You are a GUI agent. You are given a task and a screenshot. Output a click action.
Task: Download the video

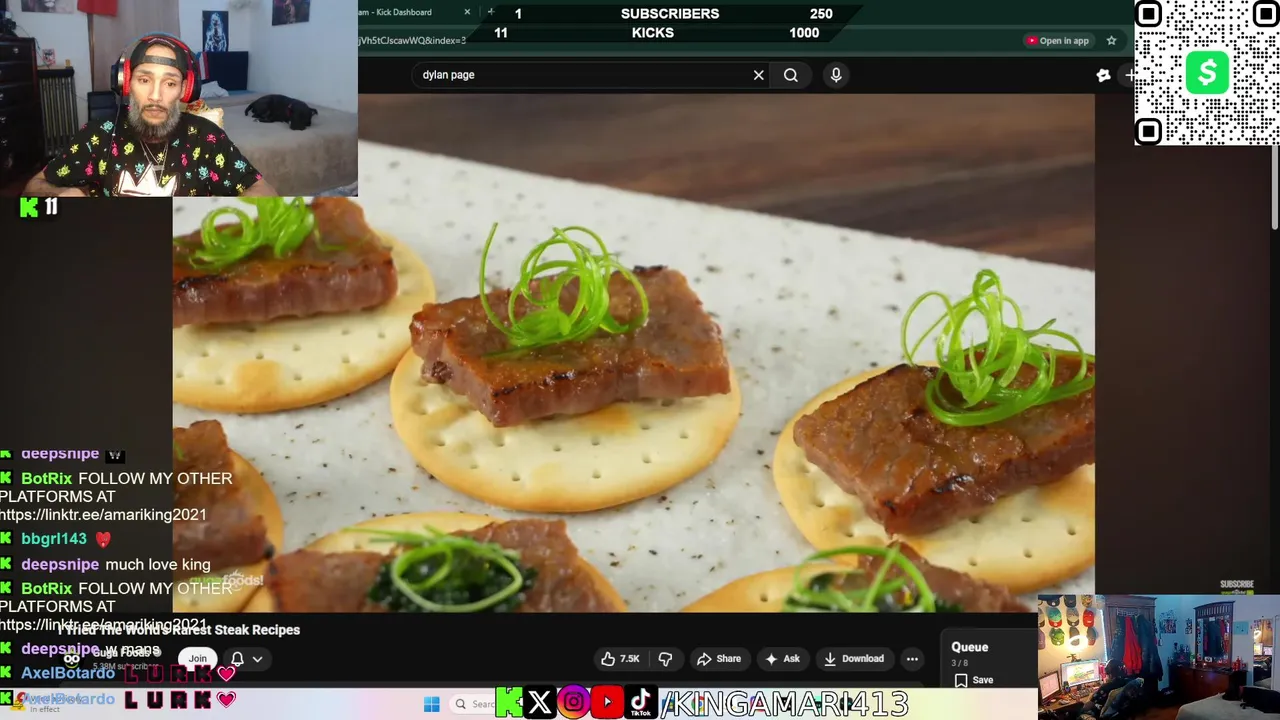coord(853,659)
